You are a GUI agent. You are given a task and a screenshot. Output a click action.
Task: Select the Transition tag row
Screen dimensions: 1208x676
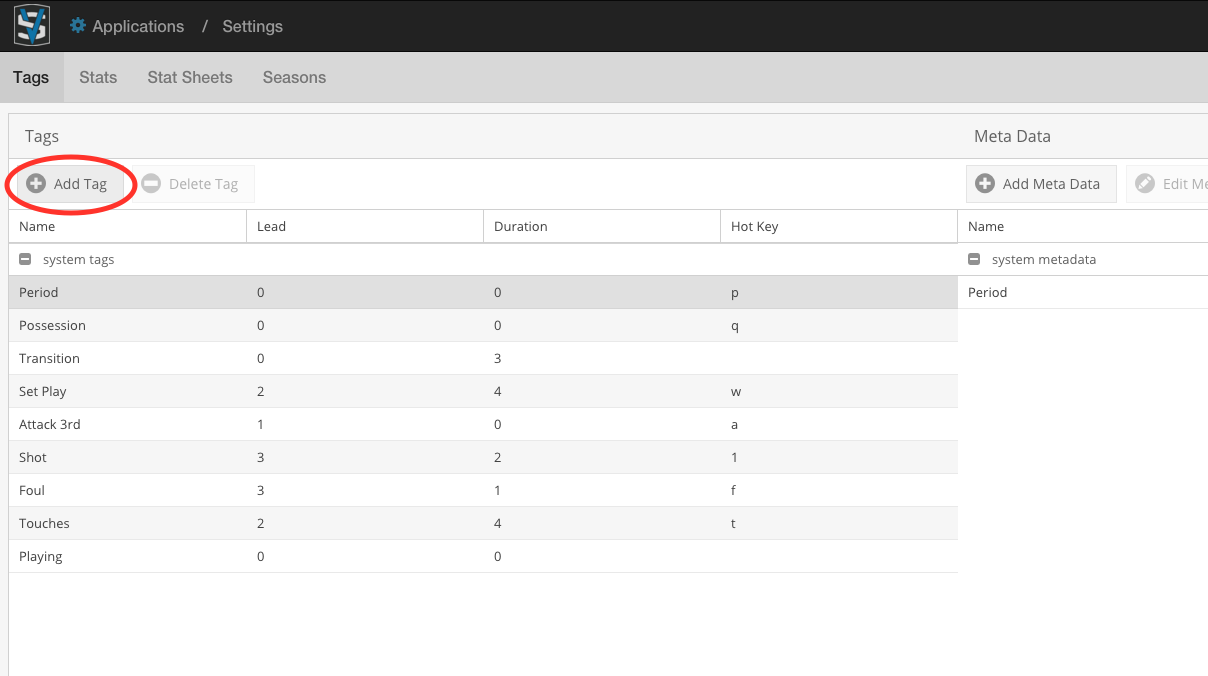click(x=483, y=358)
